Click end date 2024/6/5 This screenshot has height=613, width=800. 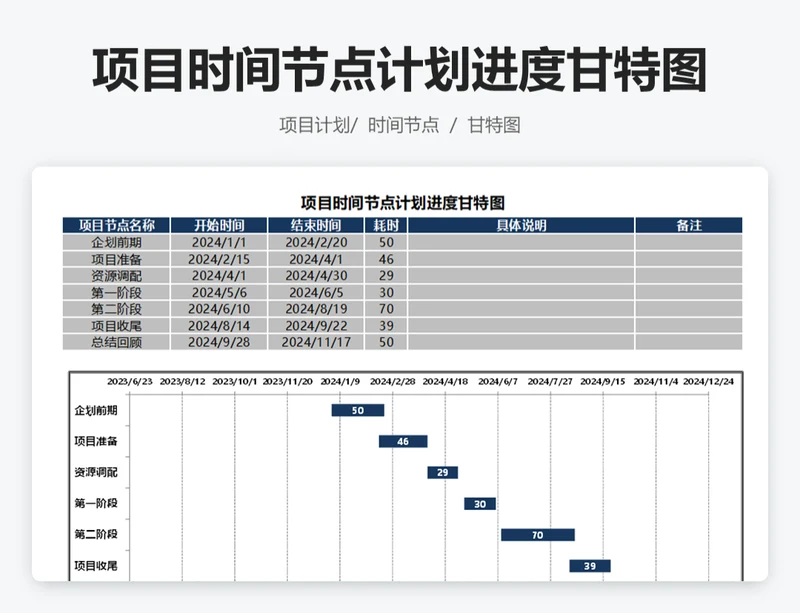point(316,292)
